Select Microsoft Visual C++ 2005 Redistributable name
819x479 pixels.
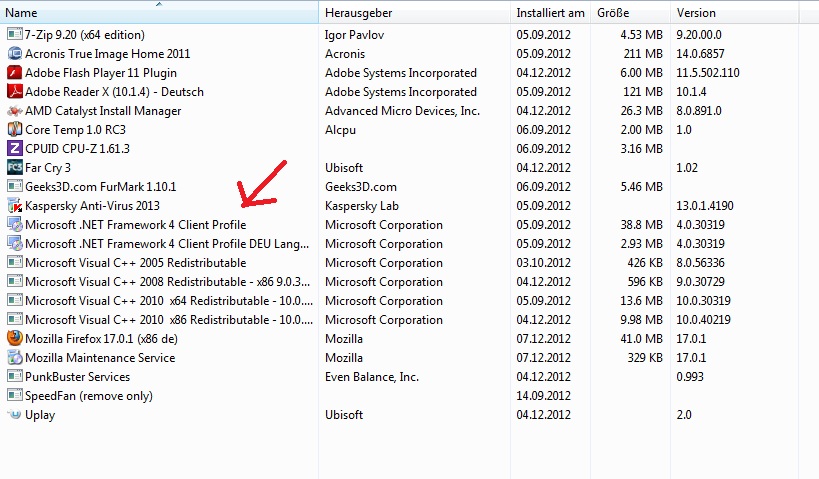tap(135, 263)
